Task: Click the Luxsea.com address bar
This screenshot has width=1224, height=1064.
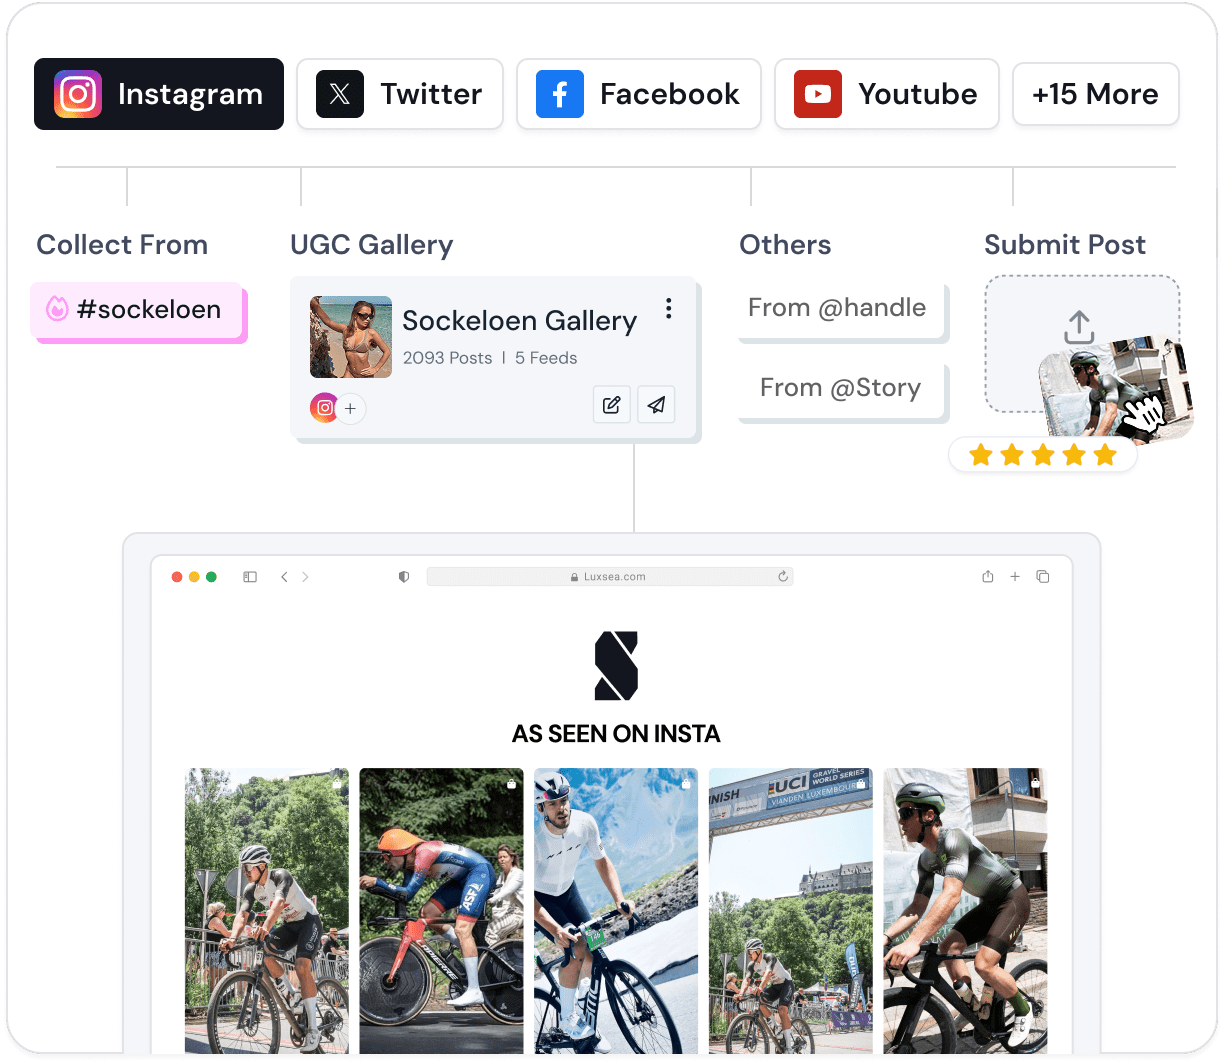Action: tap(609, 577)
